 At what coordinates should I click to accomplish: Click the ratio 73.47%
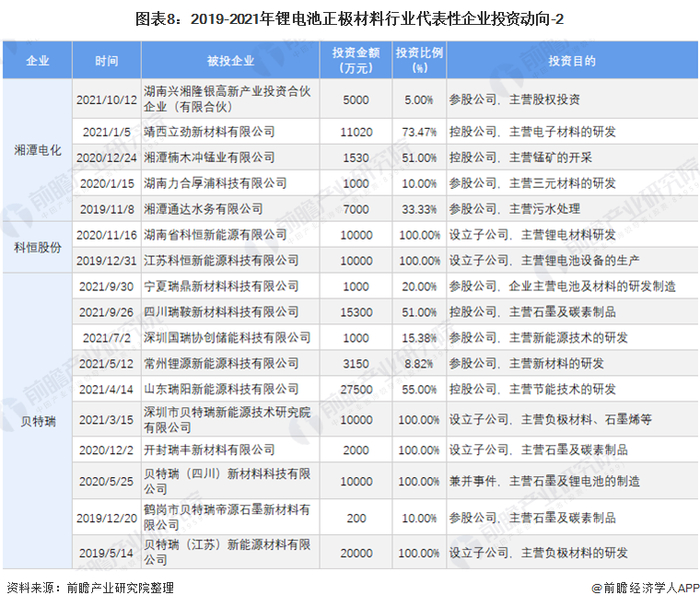pos(419,132)
